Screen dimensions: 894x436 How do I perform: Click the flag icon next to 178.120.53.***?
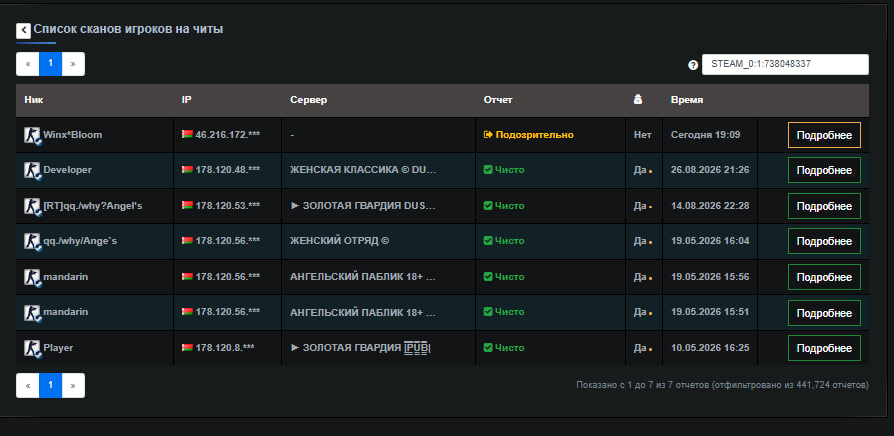(187, 205)
